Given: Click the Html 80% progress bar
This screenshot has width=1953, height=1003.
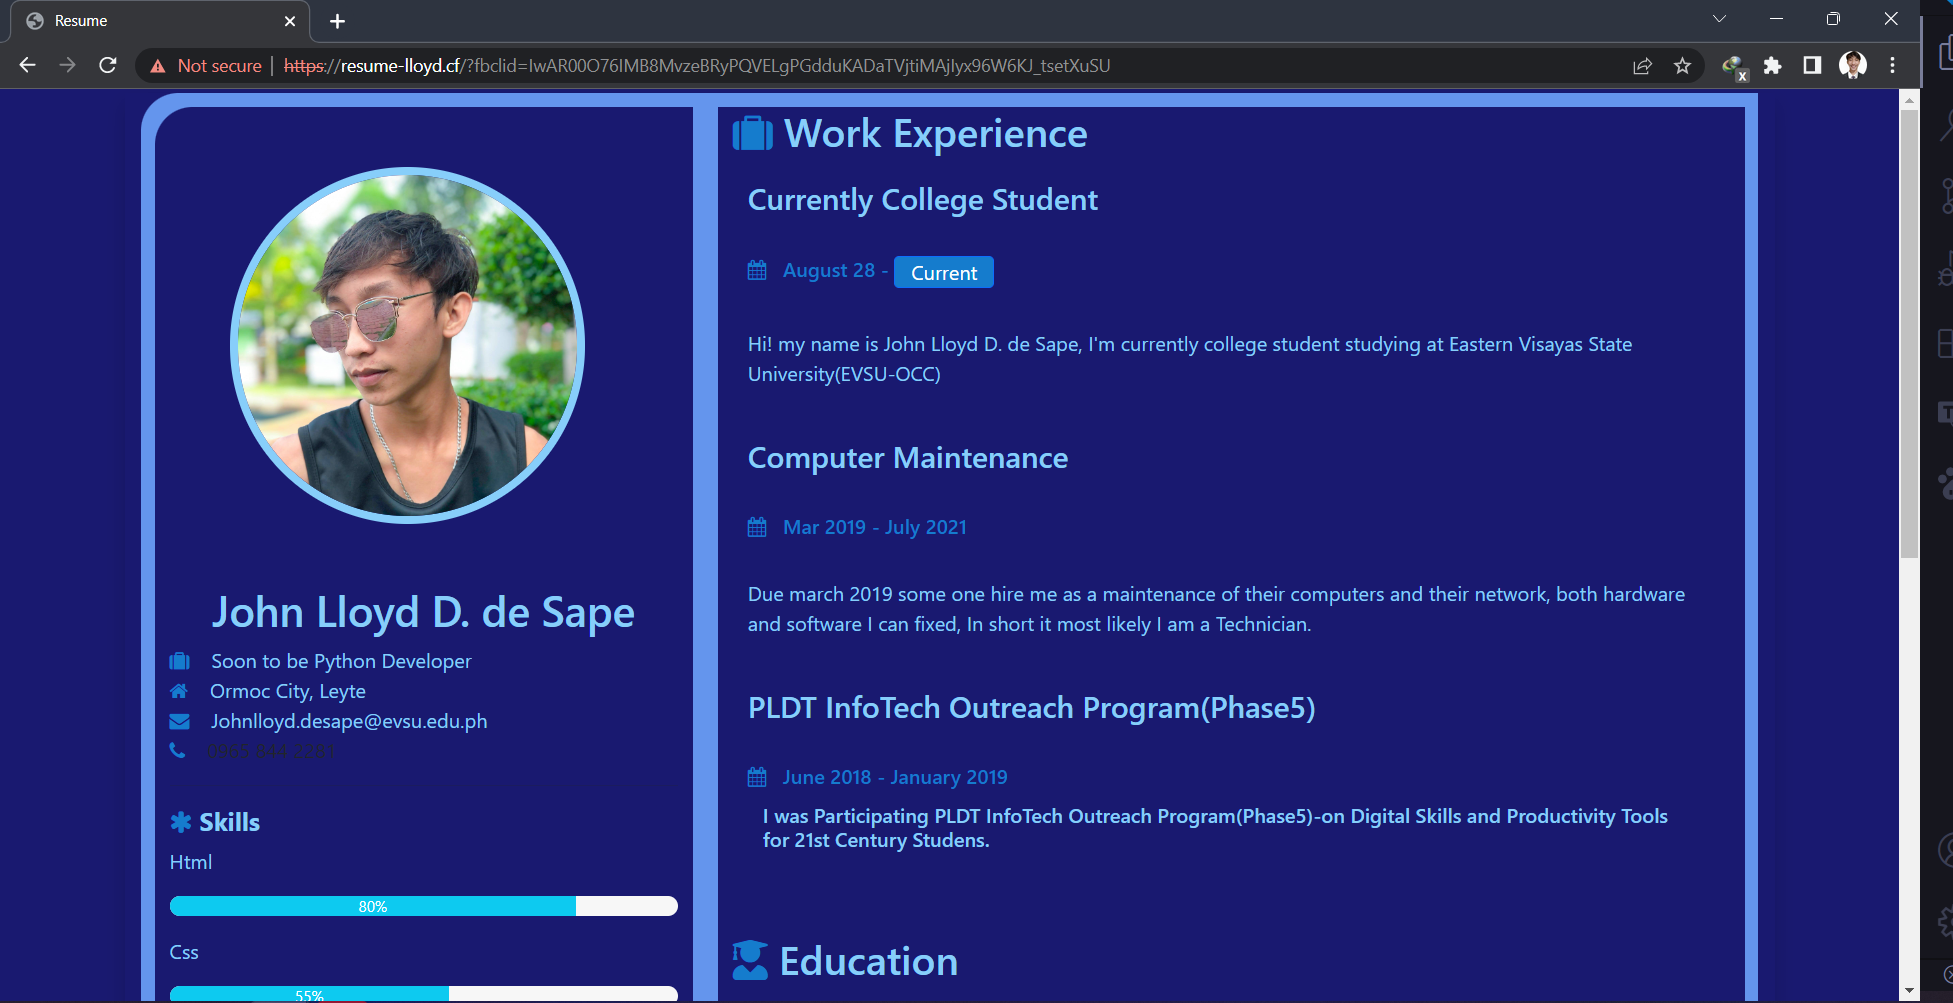Looking at the screenshot, I should pos(423,906).
